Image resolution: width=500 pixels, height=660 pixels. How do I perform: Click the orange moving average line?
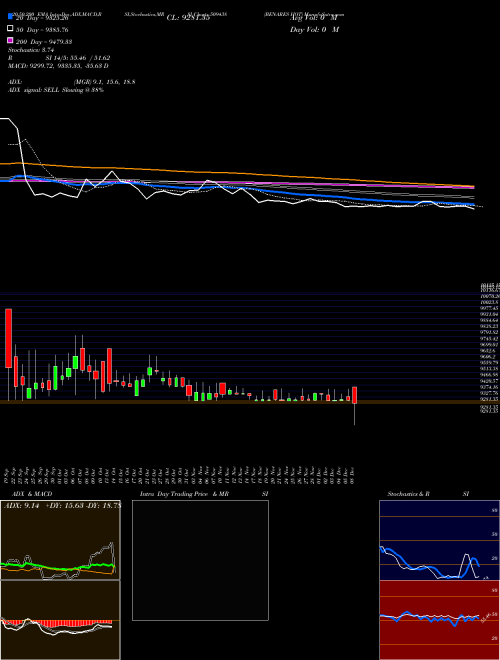pyautogui.click(x=236, y=173)
